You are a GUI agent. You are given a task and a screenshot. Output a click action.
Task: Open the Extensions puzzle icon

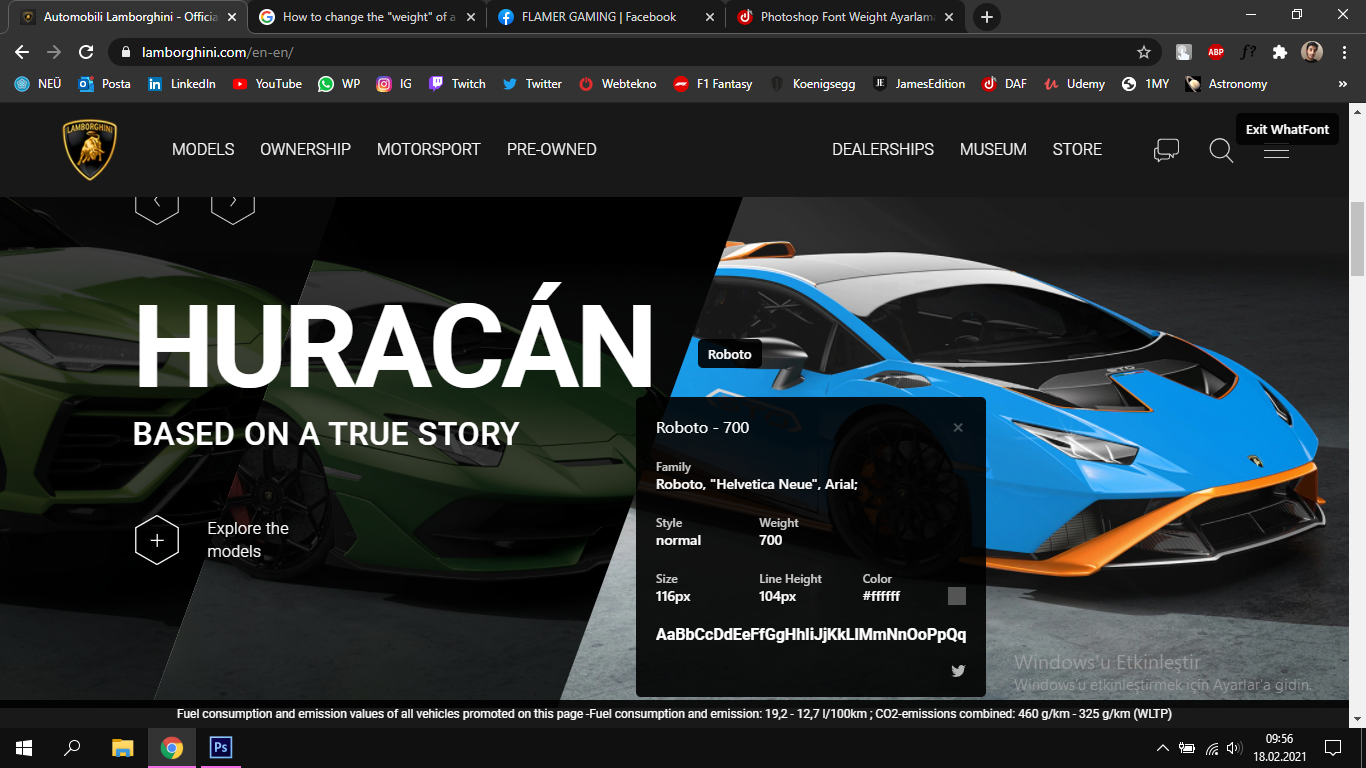1280,52
